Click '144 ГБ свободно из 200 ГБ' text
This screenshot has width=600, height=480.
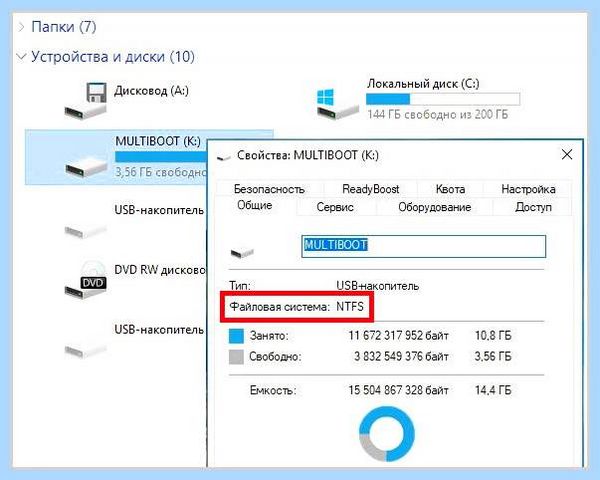coord(438,114)
